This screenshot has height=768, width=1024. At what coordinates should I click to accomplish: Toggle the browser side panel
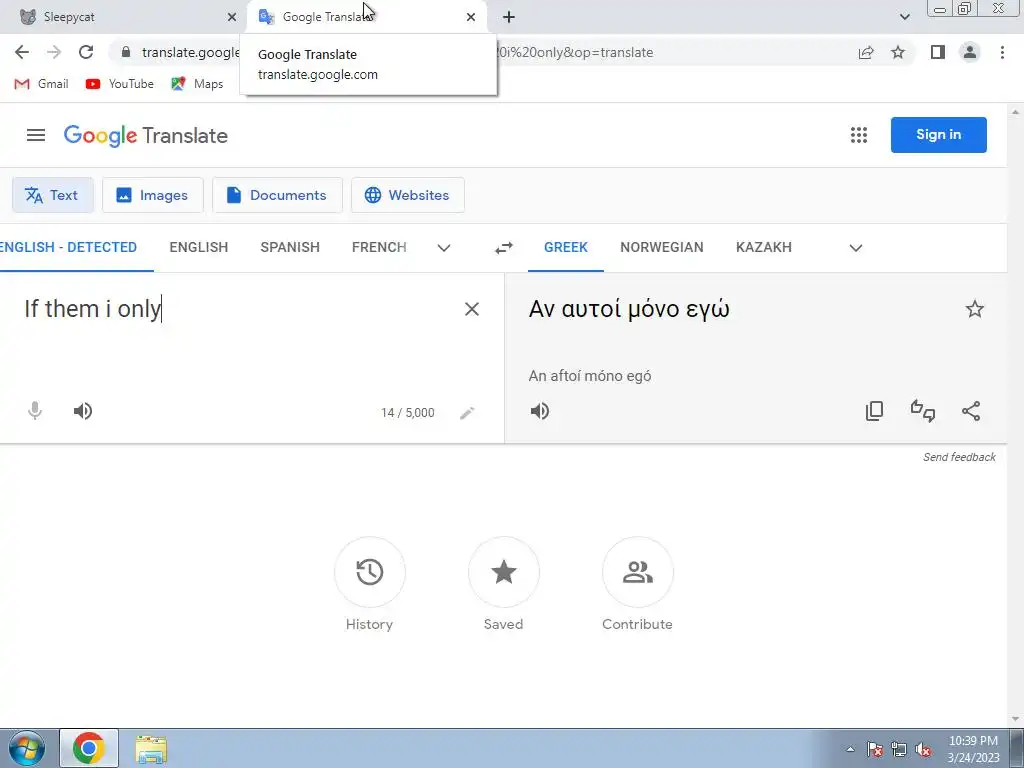(x=938, y=52)
